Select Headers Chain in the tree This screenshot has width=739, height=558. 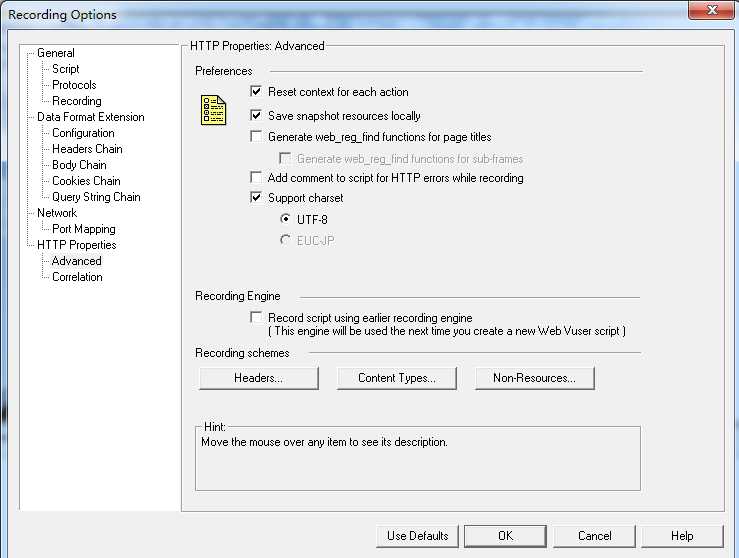click(87, 149)
